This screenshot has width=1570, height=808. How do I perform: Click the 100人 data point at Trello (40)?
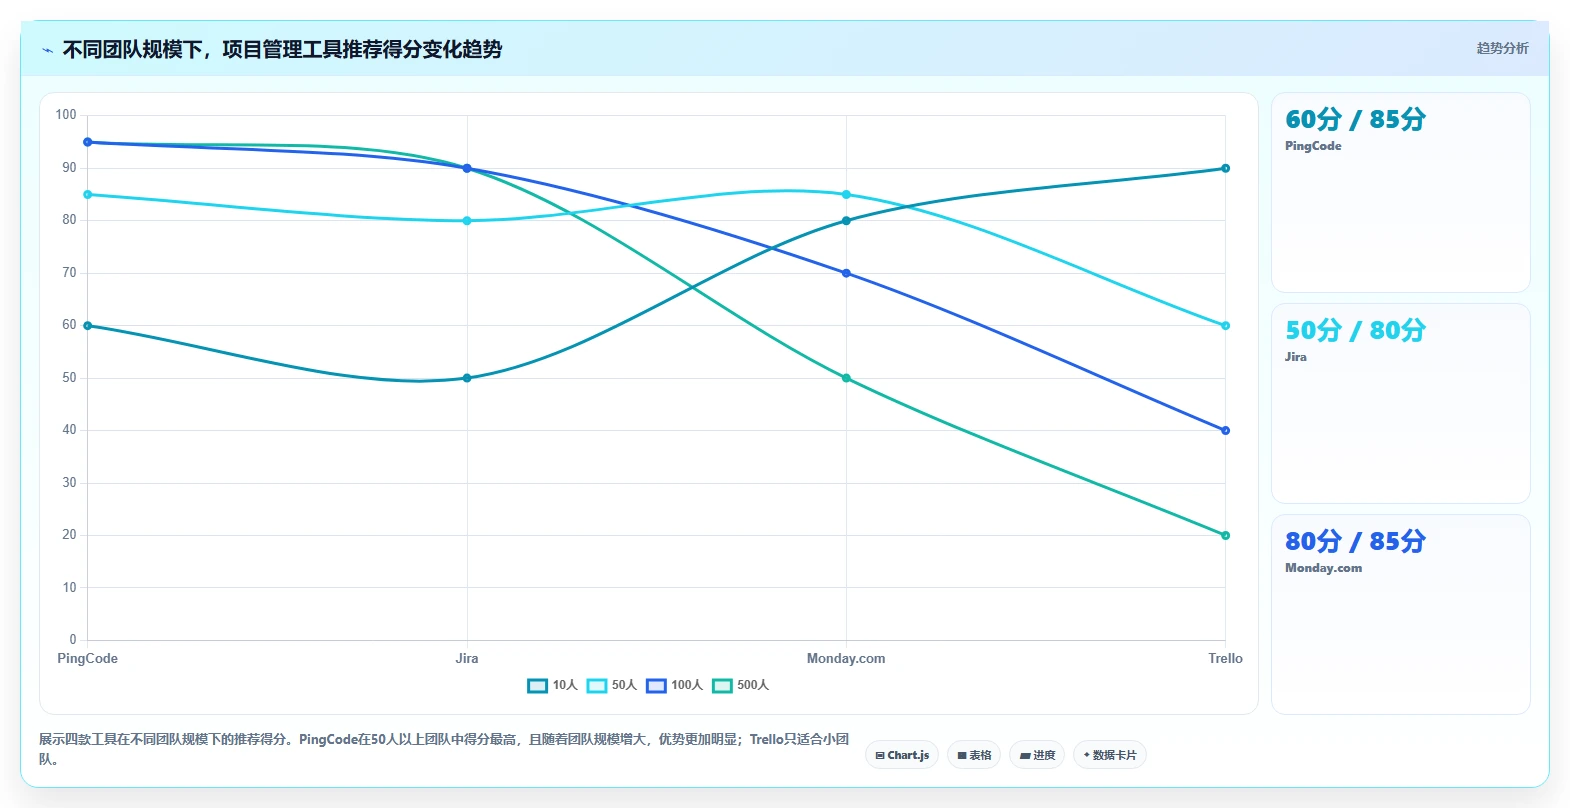click(x=1225, y=431)
